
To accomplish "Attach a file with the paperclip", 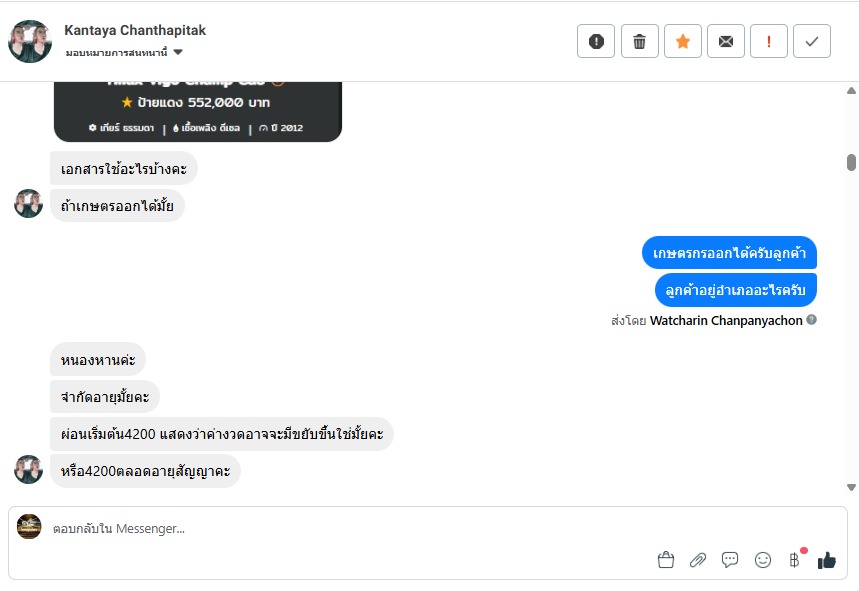I will (x=698, y=560).
